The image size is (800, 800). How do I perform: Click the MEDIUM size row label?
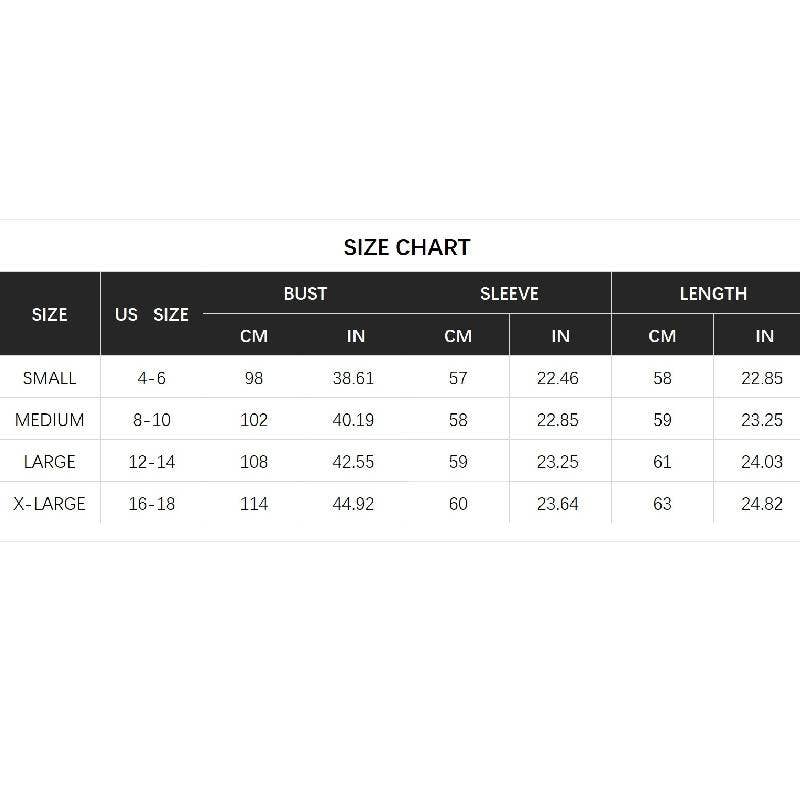pos(49,420)
